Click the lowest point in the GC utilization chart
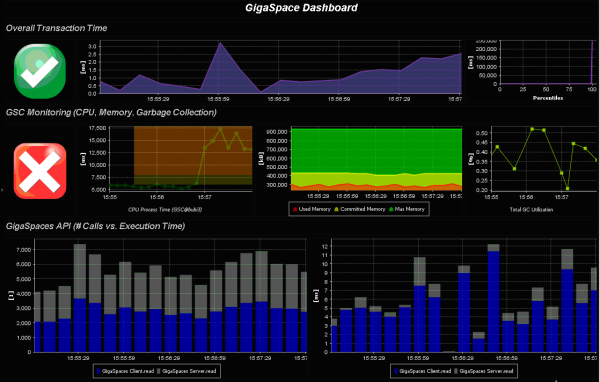The width and height of the screenshot is (600, 382). [567, 188]
